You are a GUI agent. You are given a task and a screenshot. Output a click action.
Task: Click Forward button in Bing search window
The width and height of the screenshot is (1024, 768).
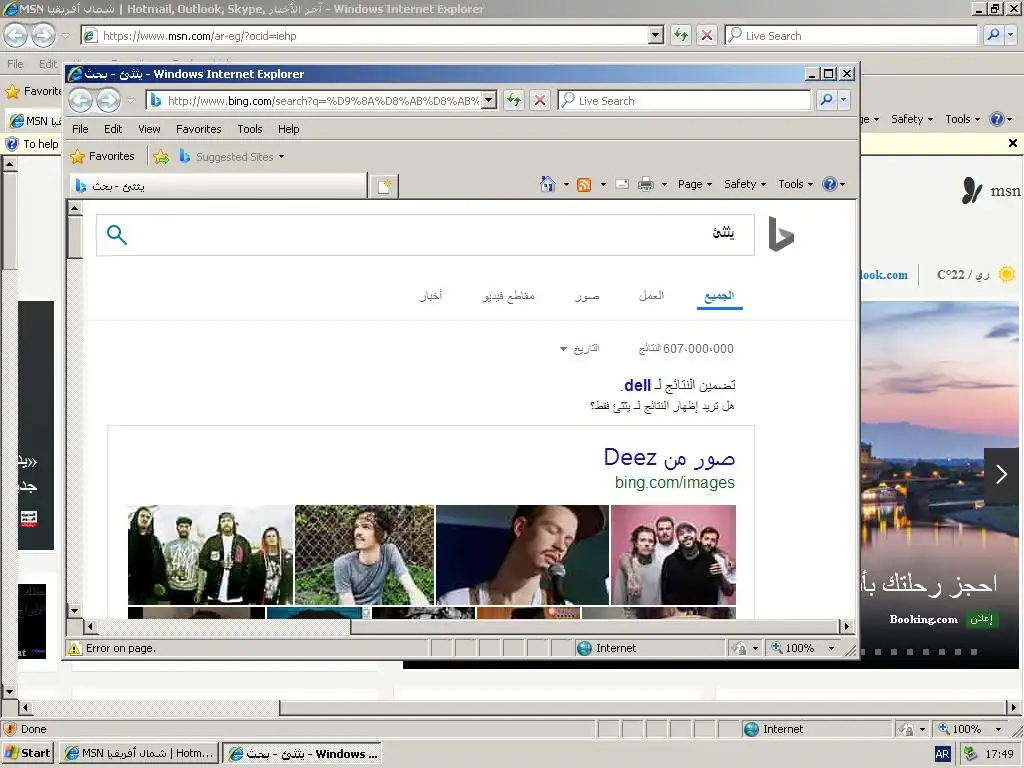point(108,100)
